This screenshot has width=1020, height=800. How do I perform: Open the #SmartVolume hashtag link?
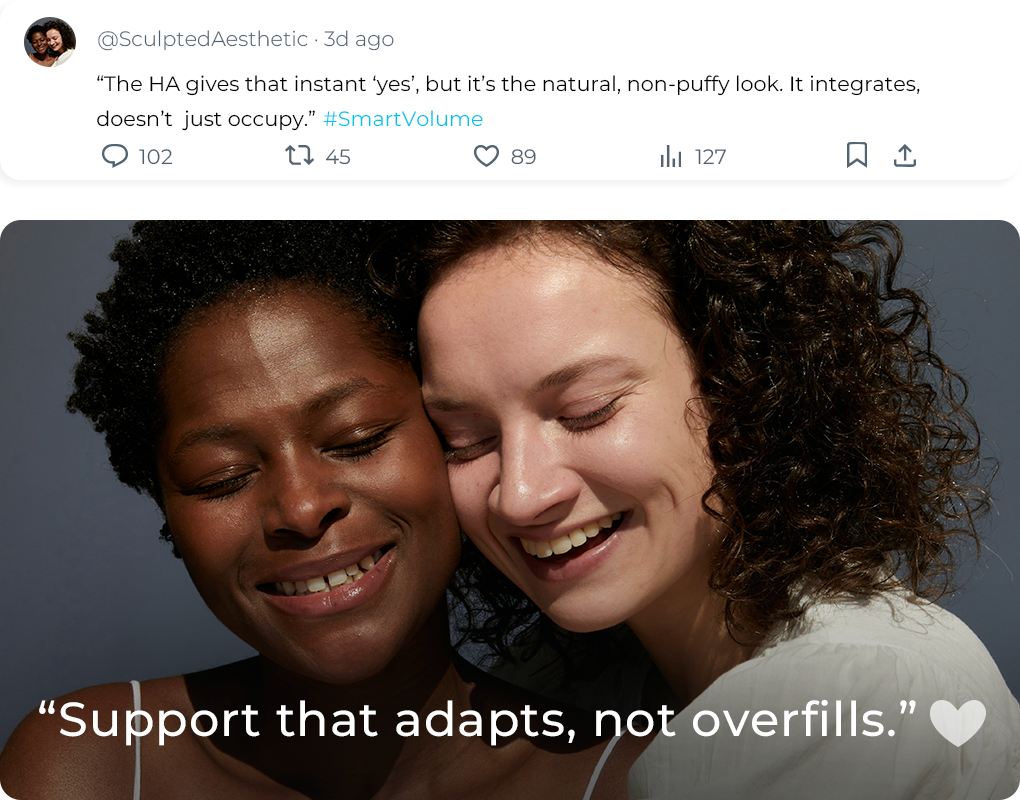(x=403, y=119)
